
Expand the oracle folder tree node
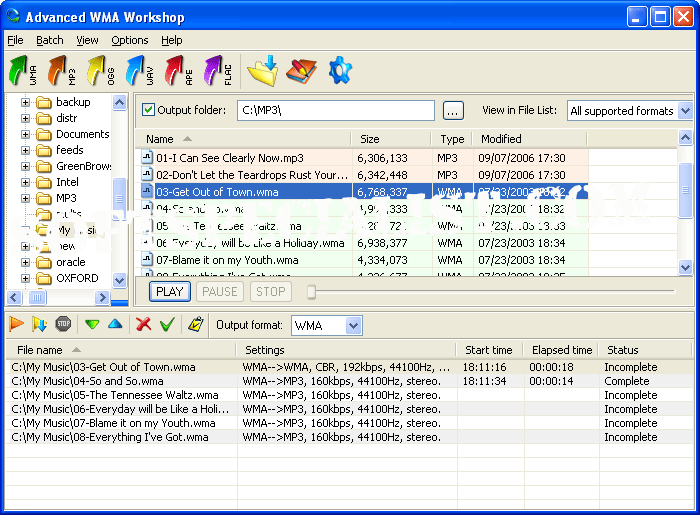[x=26, y=262]
